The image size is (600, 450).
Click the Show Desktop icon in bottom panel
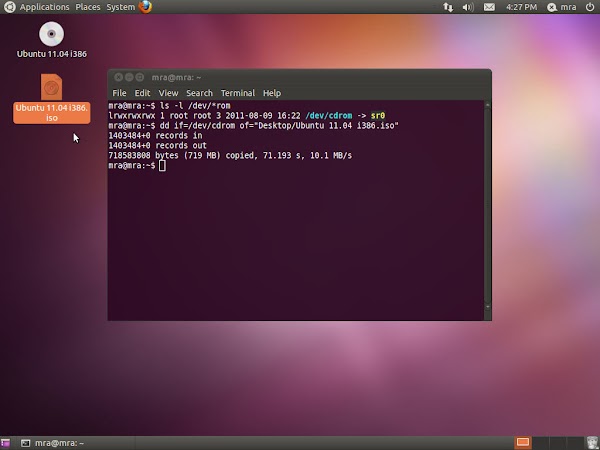click(x=5, y=443)
